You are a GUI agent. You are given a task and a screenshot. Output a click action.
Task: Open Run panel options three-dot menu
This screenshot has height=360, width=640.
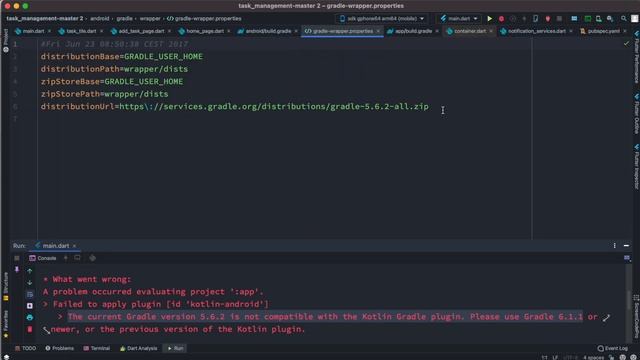(x=614, y=246)
